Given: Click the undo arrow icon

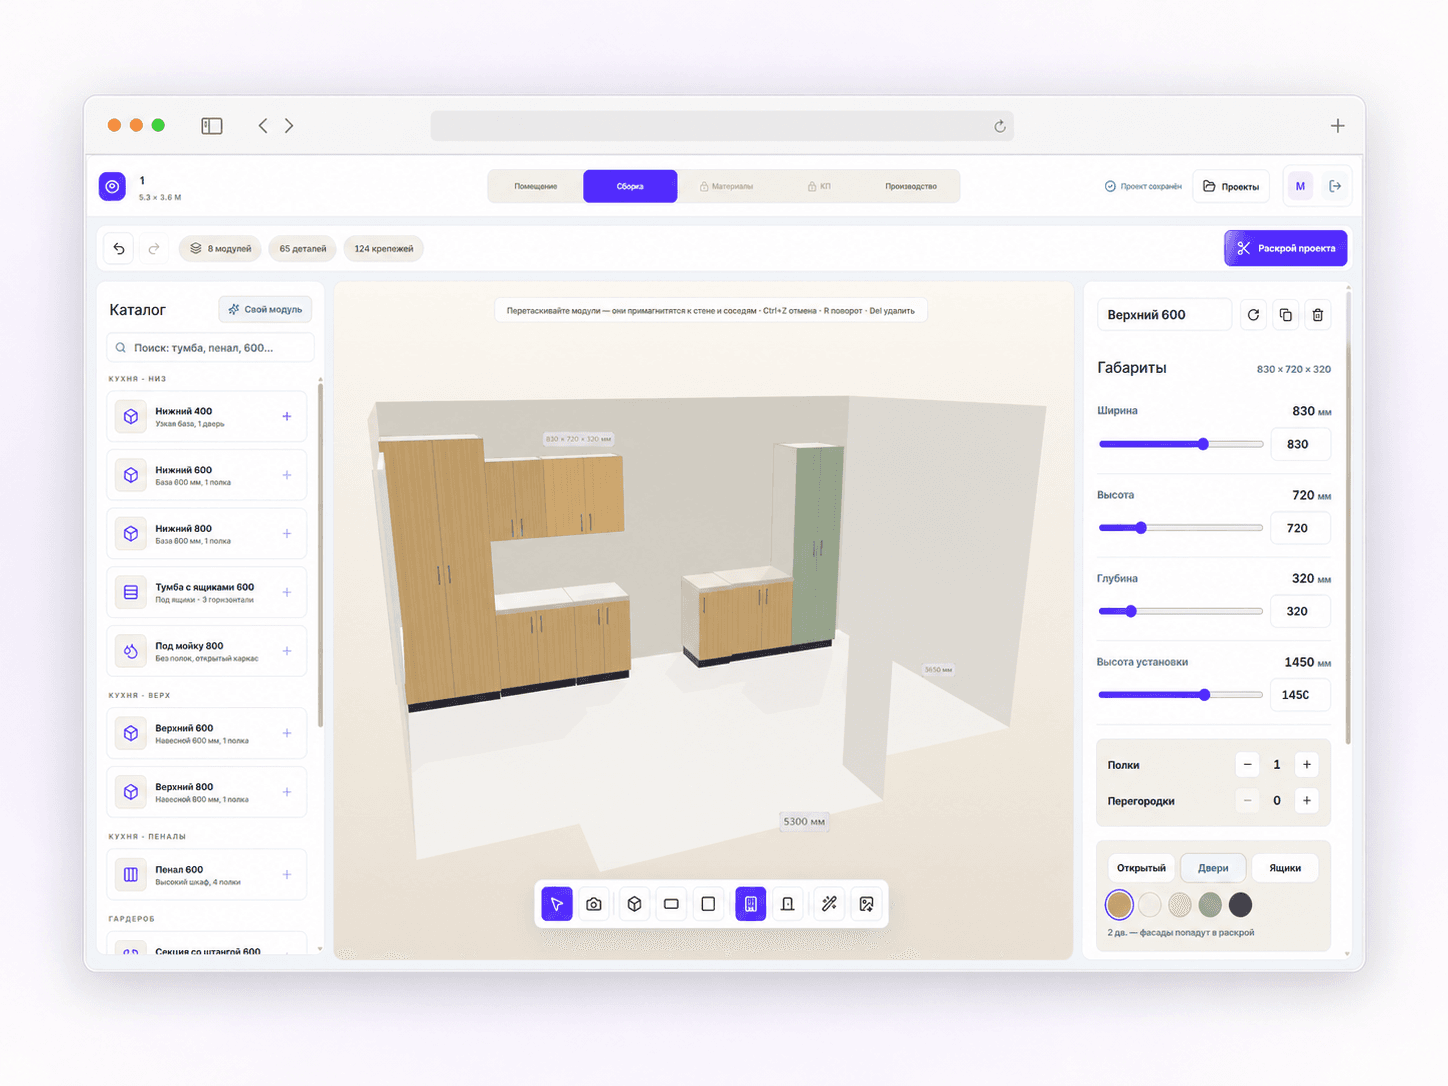Looking at the screenshot, I should [x=119, y=249].
